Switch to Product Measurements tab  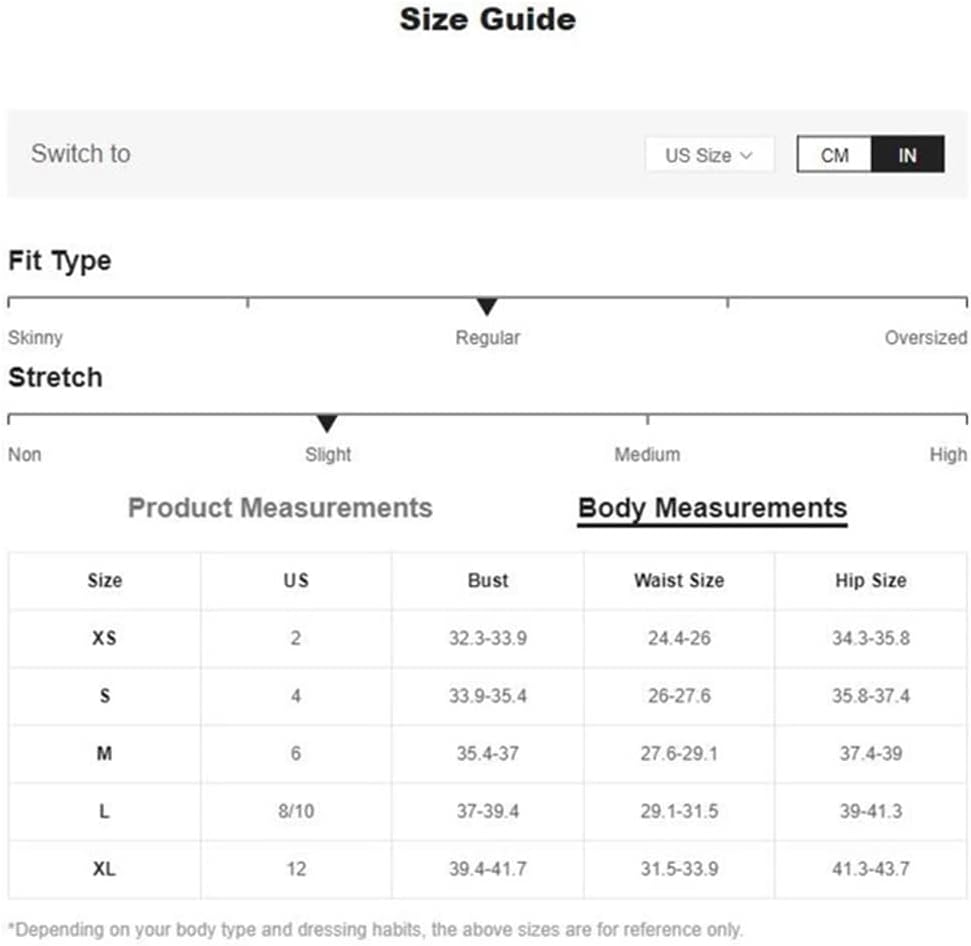click(280, 508)
